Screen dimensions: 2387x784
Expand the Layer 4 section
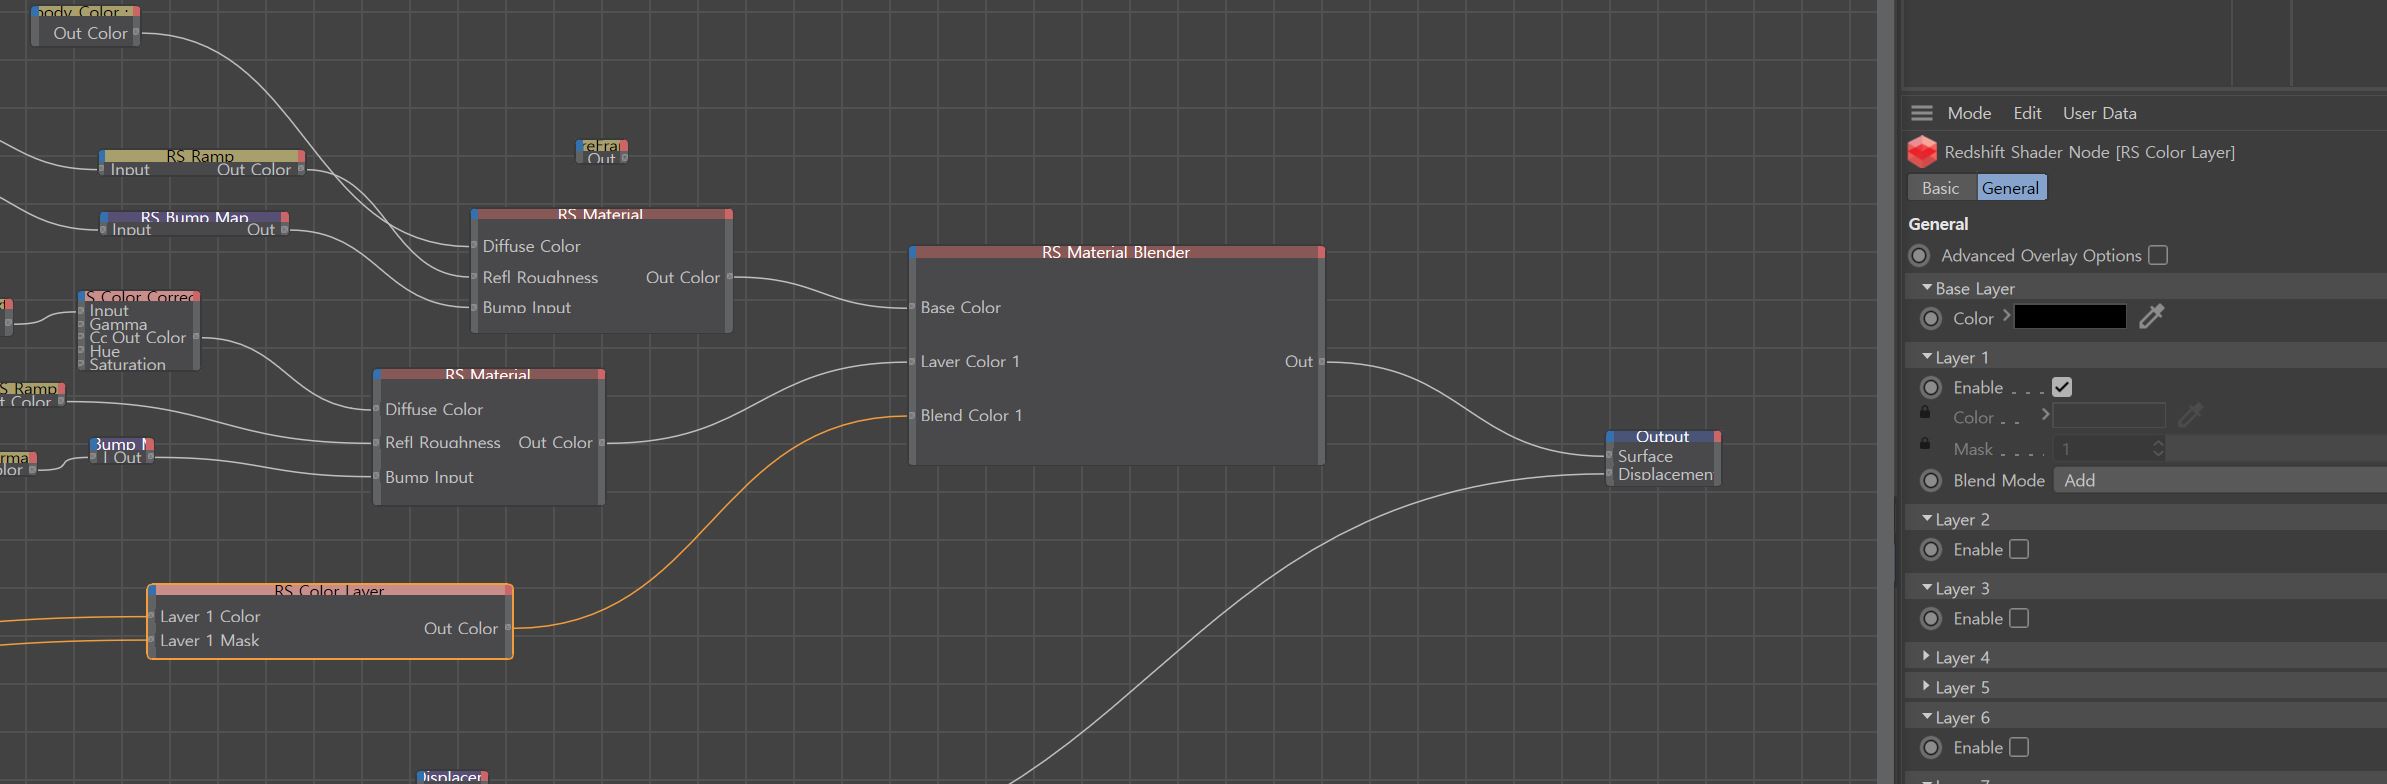1927,656
